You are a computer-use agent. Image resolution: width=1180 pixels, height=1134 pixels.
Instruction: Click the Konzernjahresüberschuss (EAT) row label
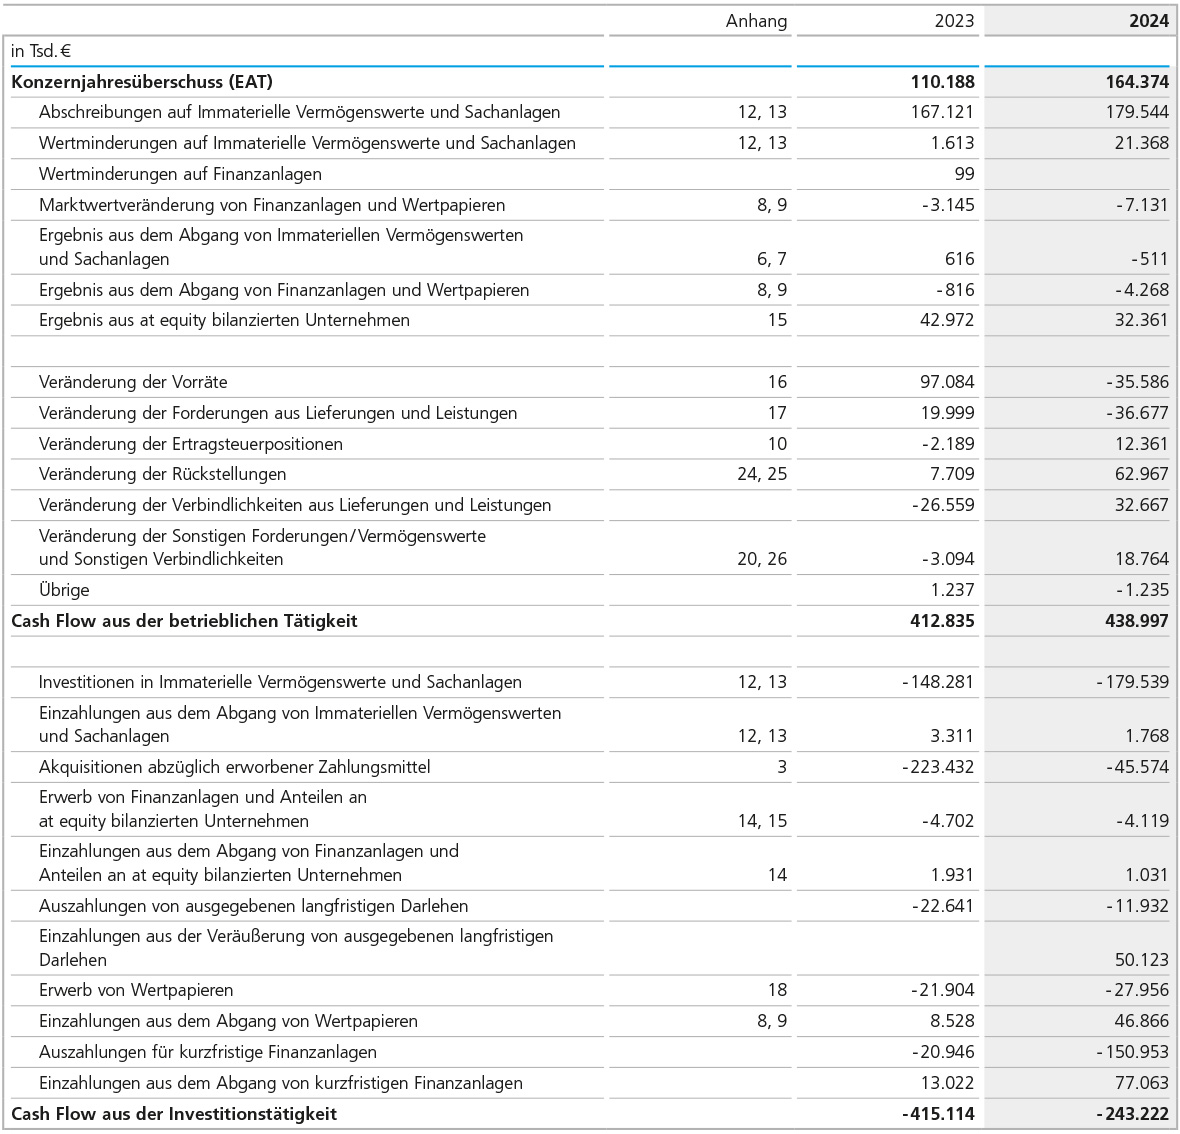[142, 82]
